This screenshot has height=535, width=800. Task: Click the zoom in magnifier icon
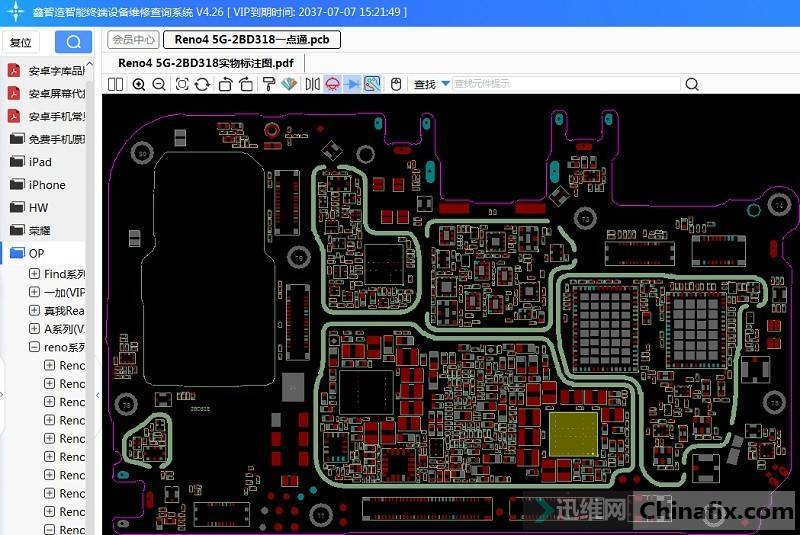pos(139,85)
